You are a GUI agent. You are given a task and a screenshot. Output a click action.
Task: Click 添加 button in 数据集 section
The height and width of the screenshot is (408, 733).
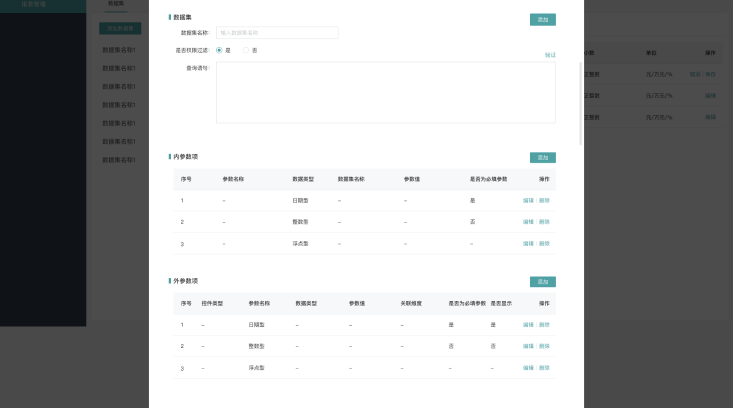(542, 19)
